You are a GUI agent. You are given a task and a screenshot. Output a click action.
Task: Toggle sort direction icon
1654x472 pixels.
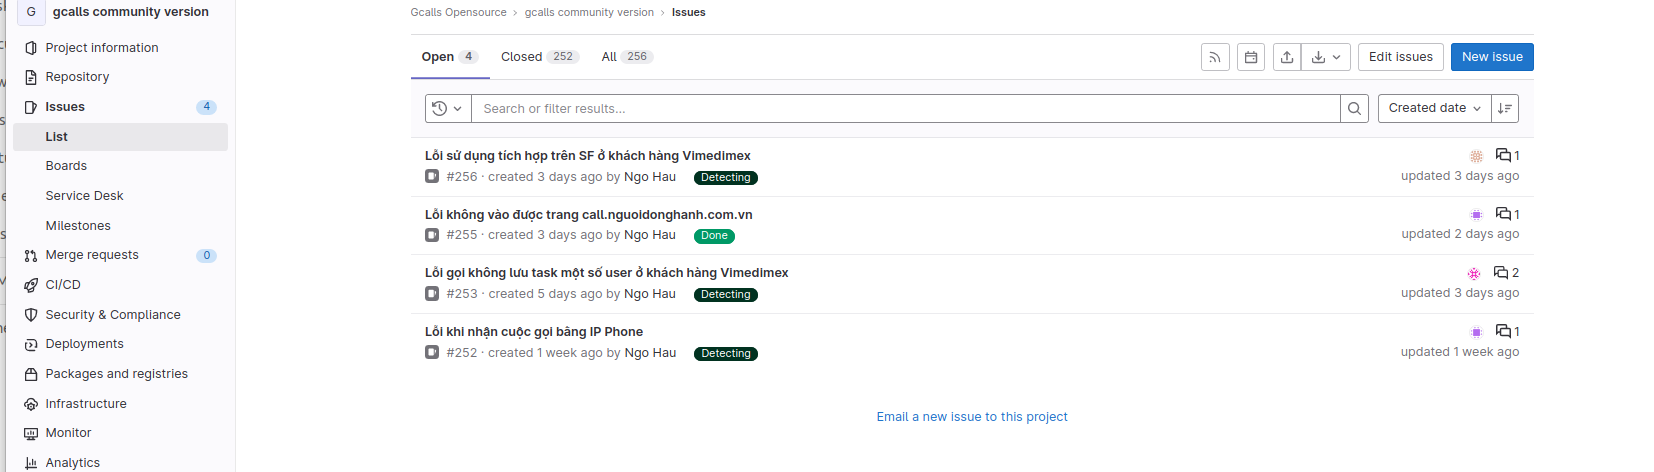(x=1504, y=109)
